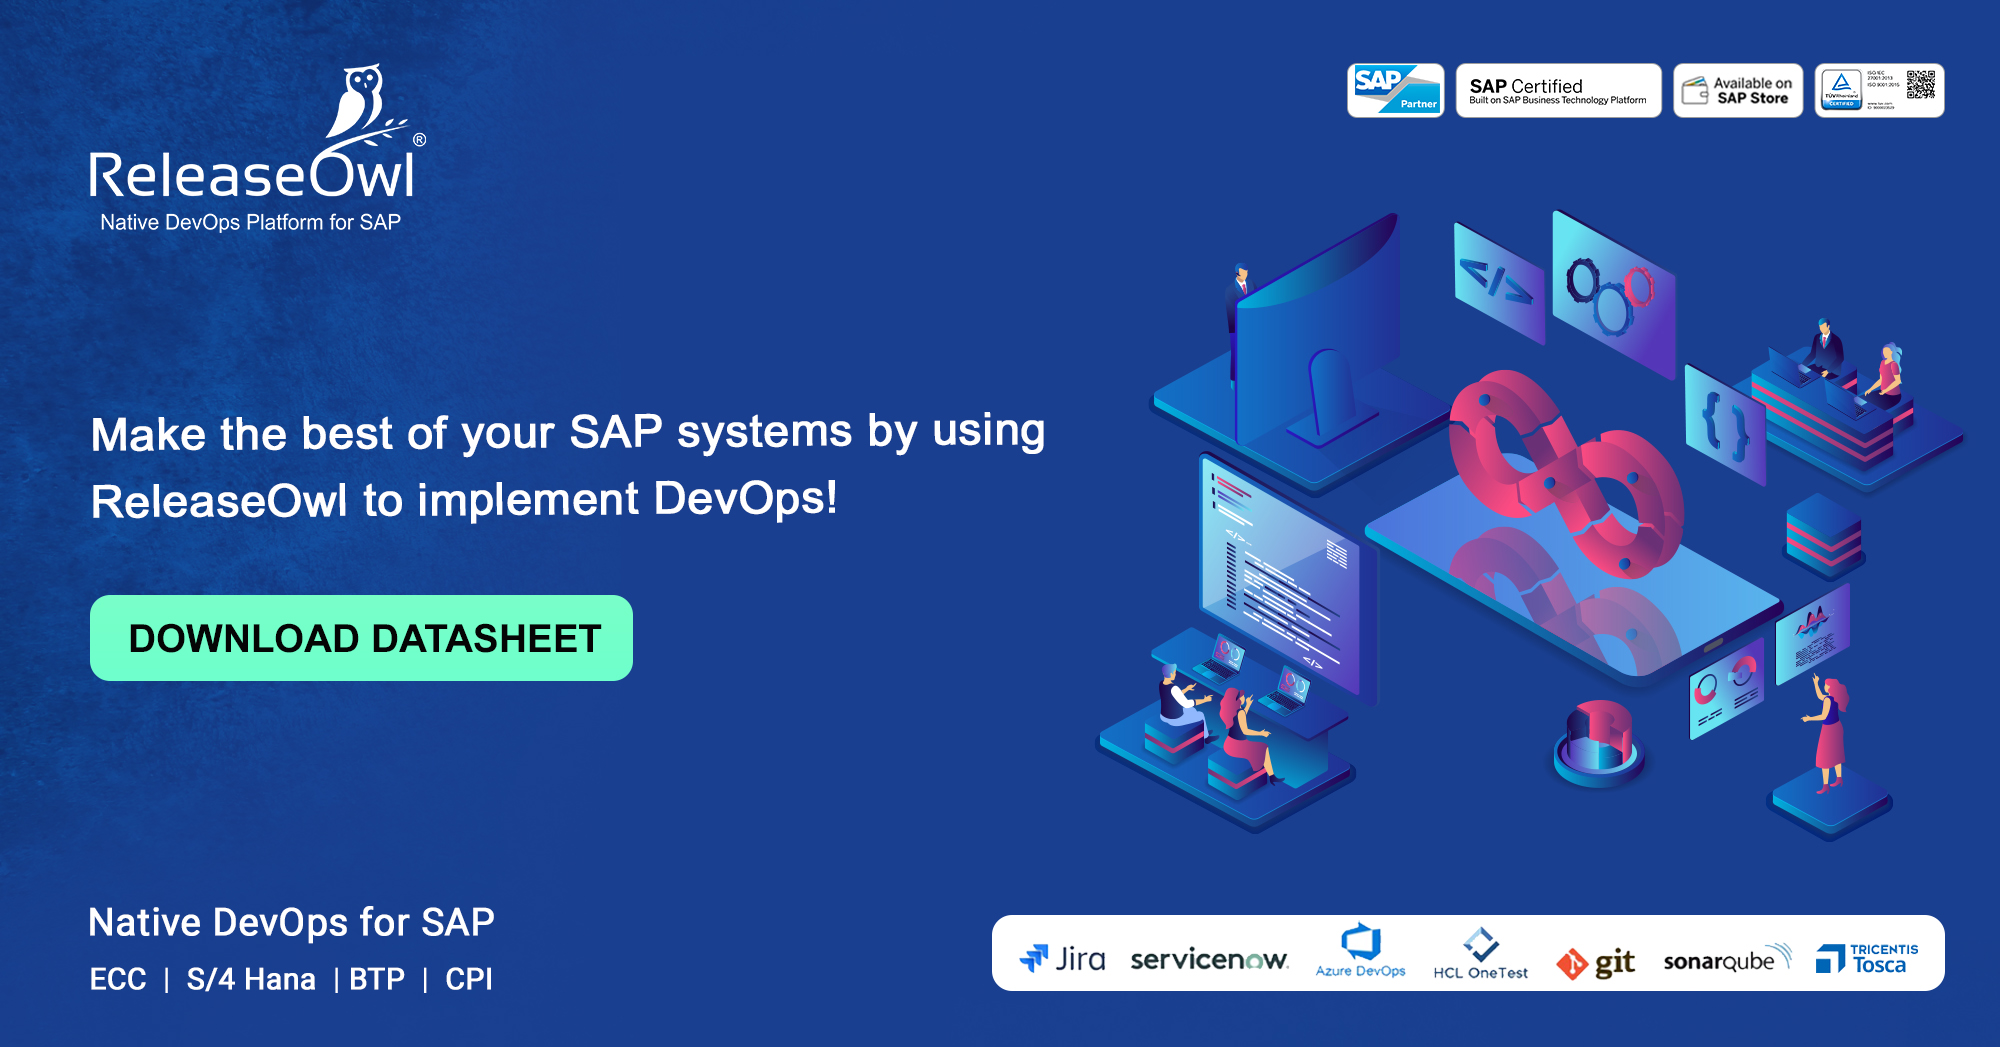
Task: Click the DOWNLOAD DATASHEET button
Action: click(361, 638)
